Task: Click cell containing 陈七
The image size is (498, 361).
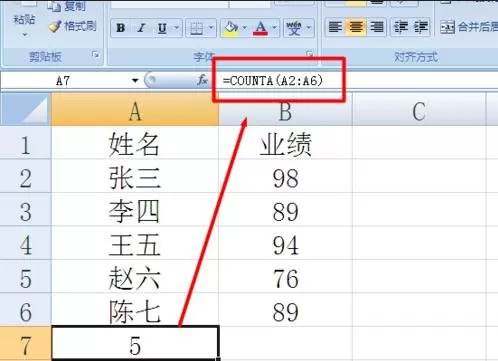Action: point(135,310)
